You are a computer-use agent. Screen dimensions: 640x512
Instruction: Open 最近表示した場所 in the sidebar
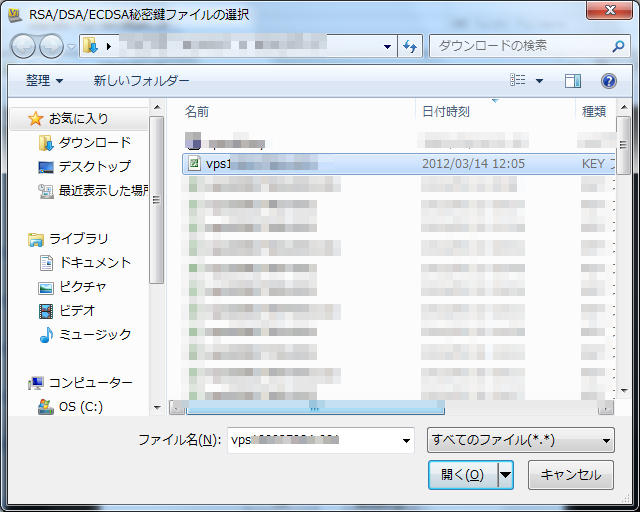coord(103,190)
